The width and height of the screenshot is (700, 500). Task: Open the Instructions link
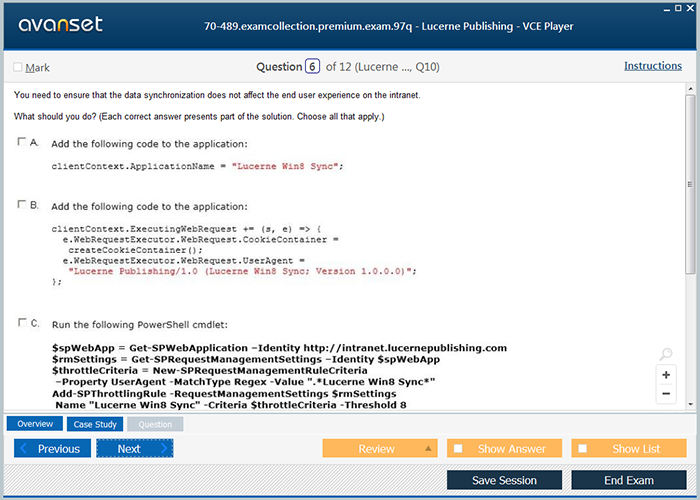(x=653, y=66)
